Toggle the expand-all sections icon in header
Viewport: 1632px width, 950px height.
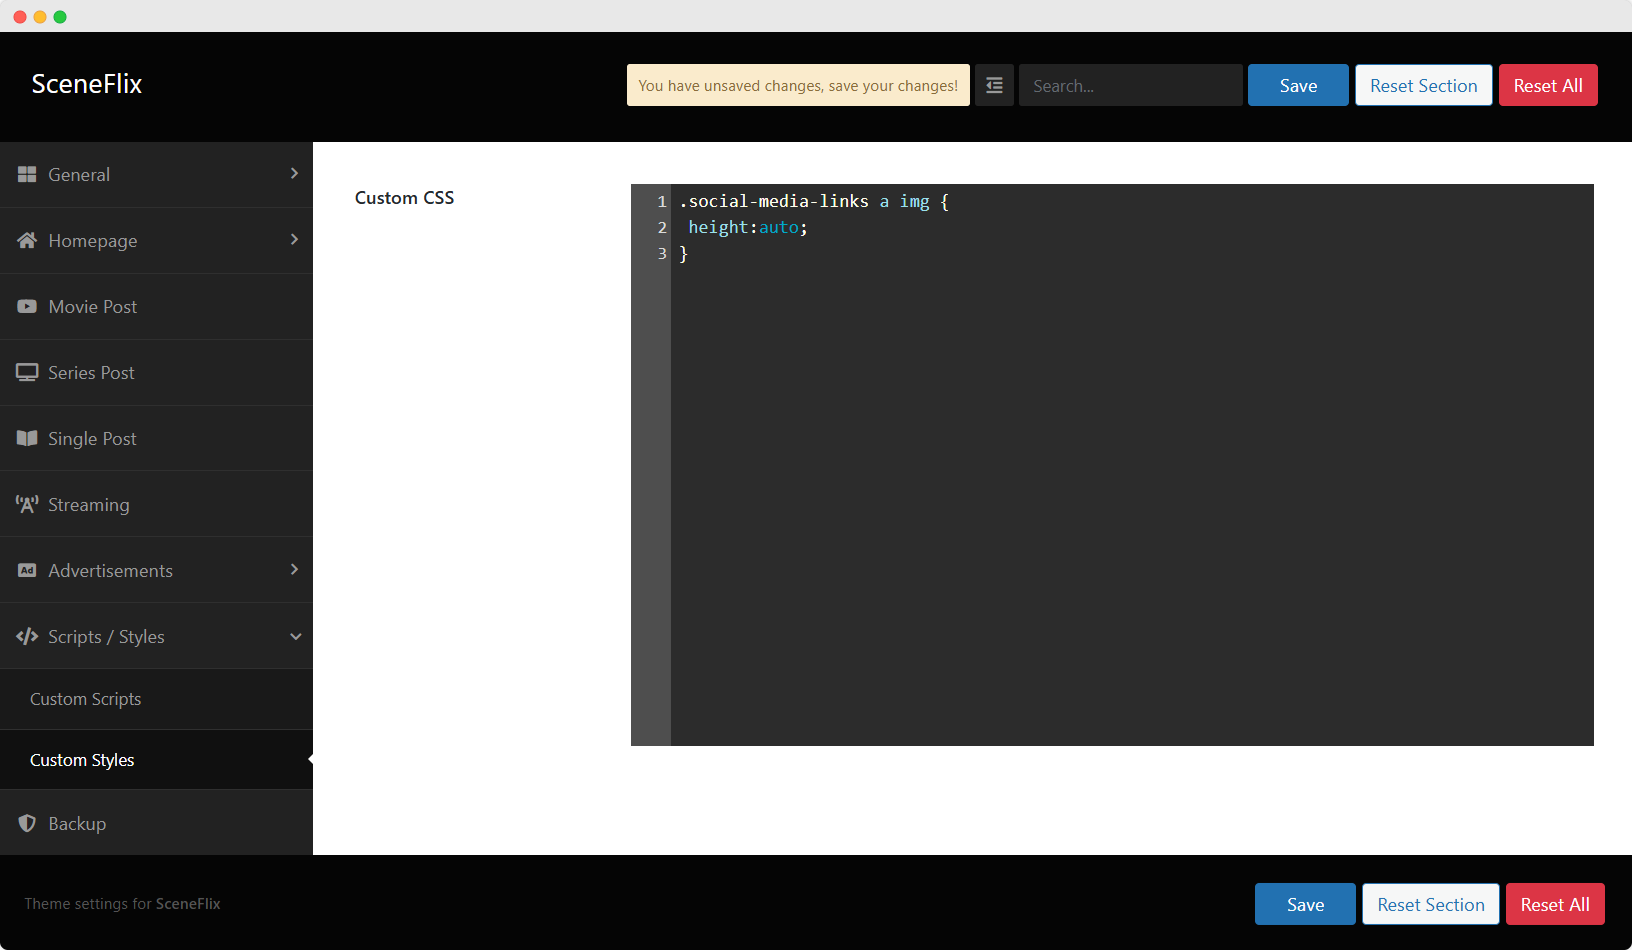pyautogui.click(x=994, y=85)
